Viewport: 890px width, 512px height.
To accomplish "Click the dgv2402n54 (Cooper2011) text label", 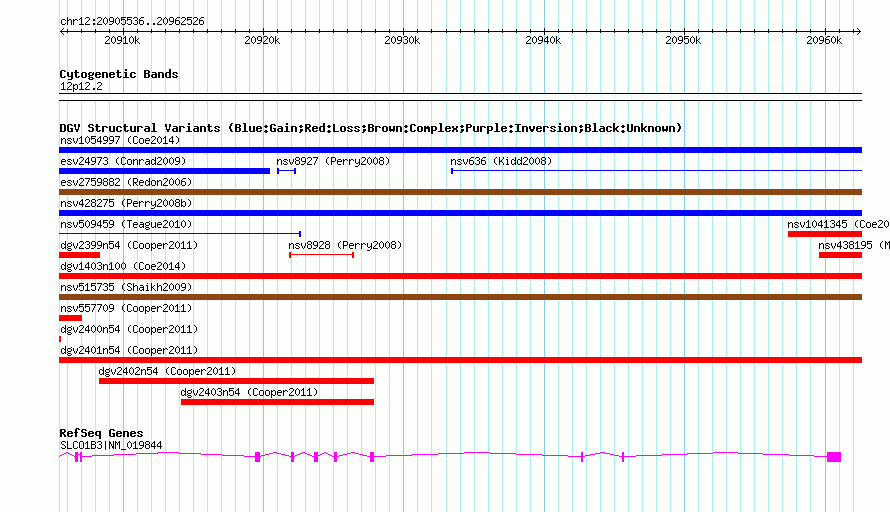I will click(x=167, y=371).
